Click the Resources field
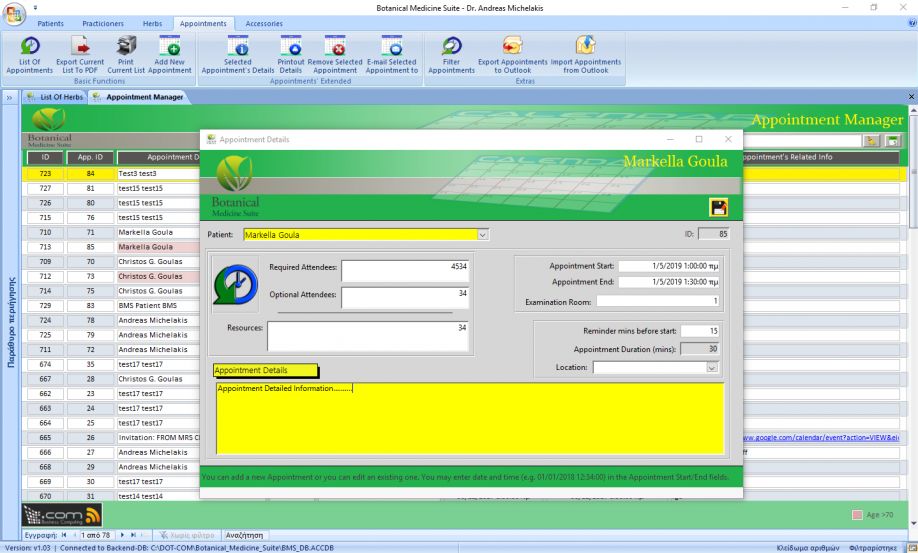Screen dimensions: 918x553 [368, 336]
